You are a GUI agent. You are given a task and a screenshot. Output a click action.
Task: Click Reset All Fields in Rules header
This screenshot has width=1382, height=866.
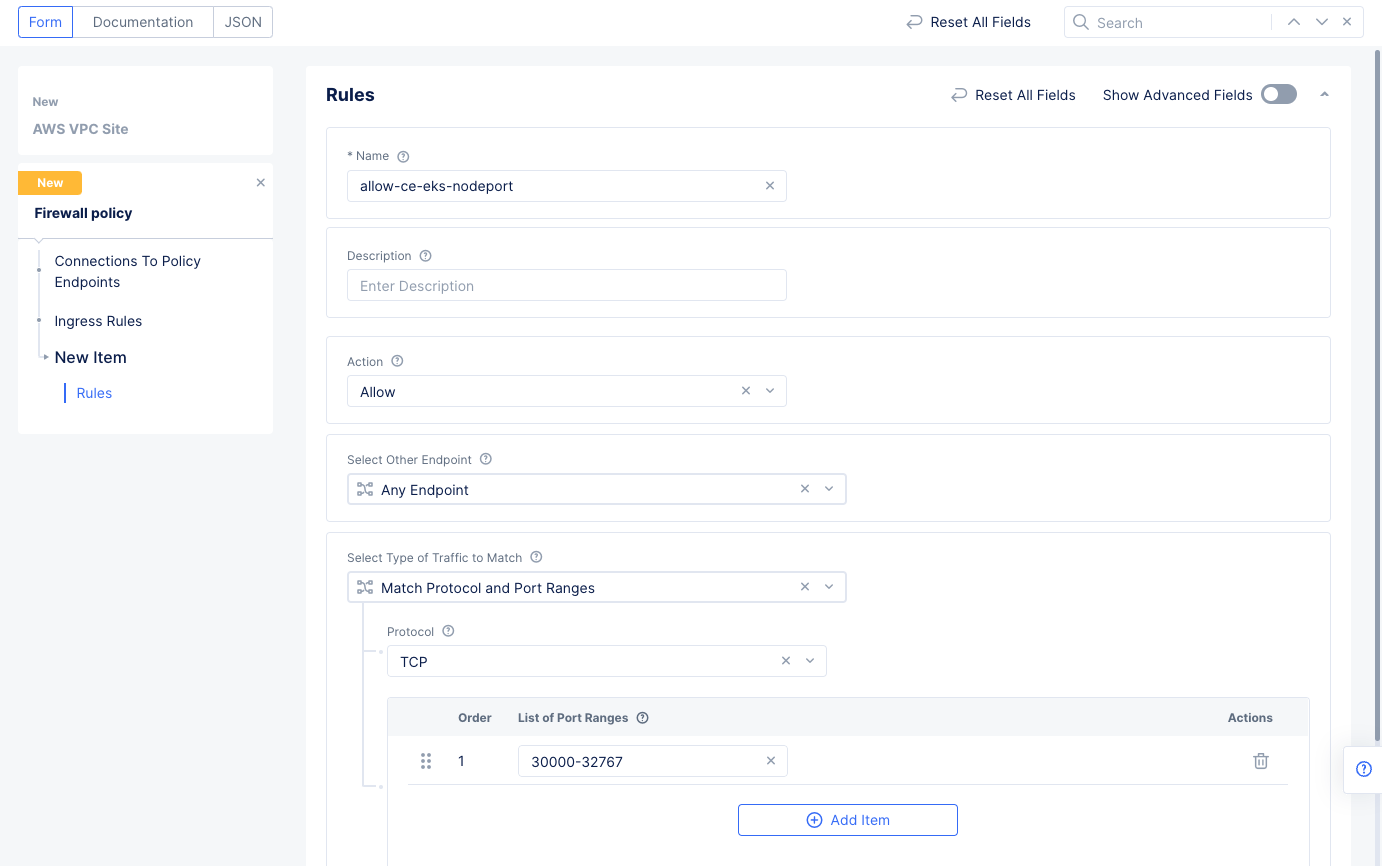click(1013, 95)
